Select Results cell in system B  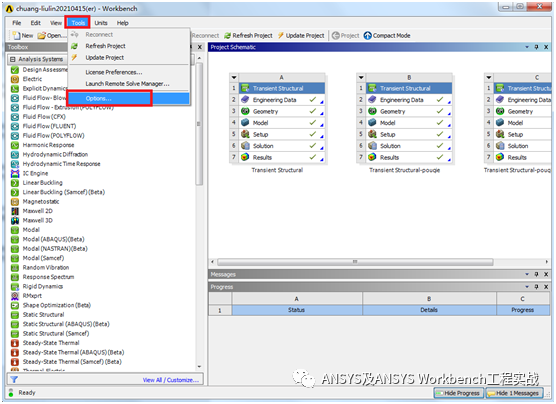409,157
